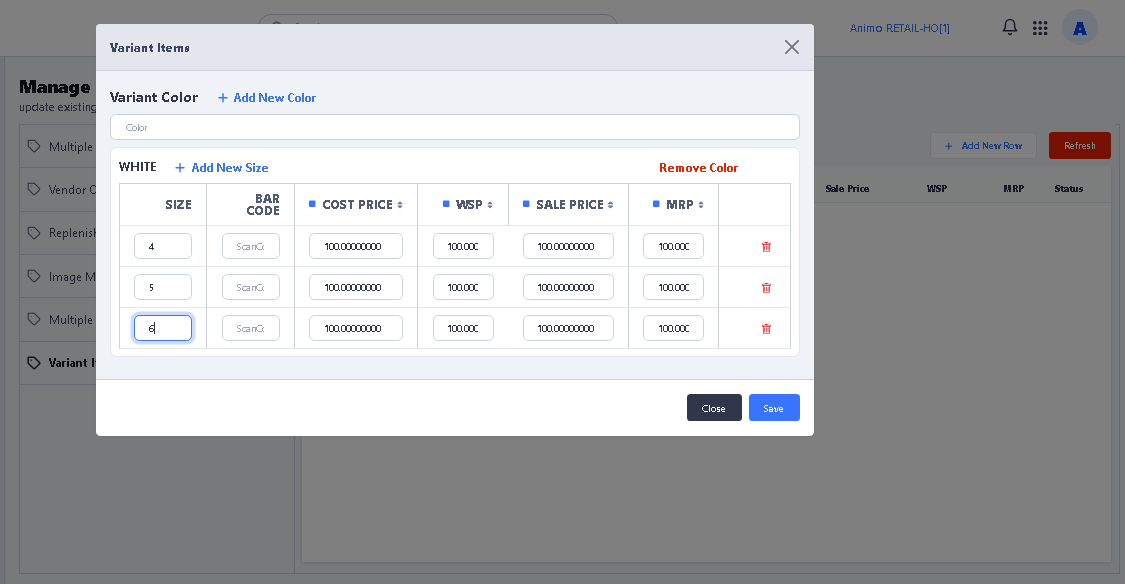Sort by Cost Price using header arrows
The width and height of the screenshot is (1125, 584).
(x=400, y=205)
